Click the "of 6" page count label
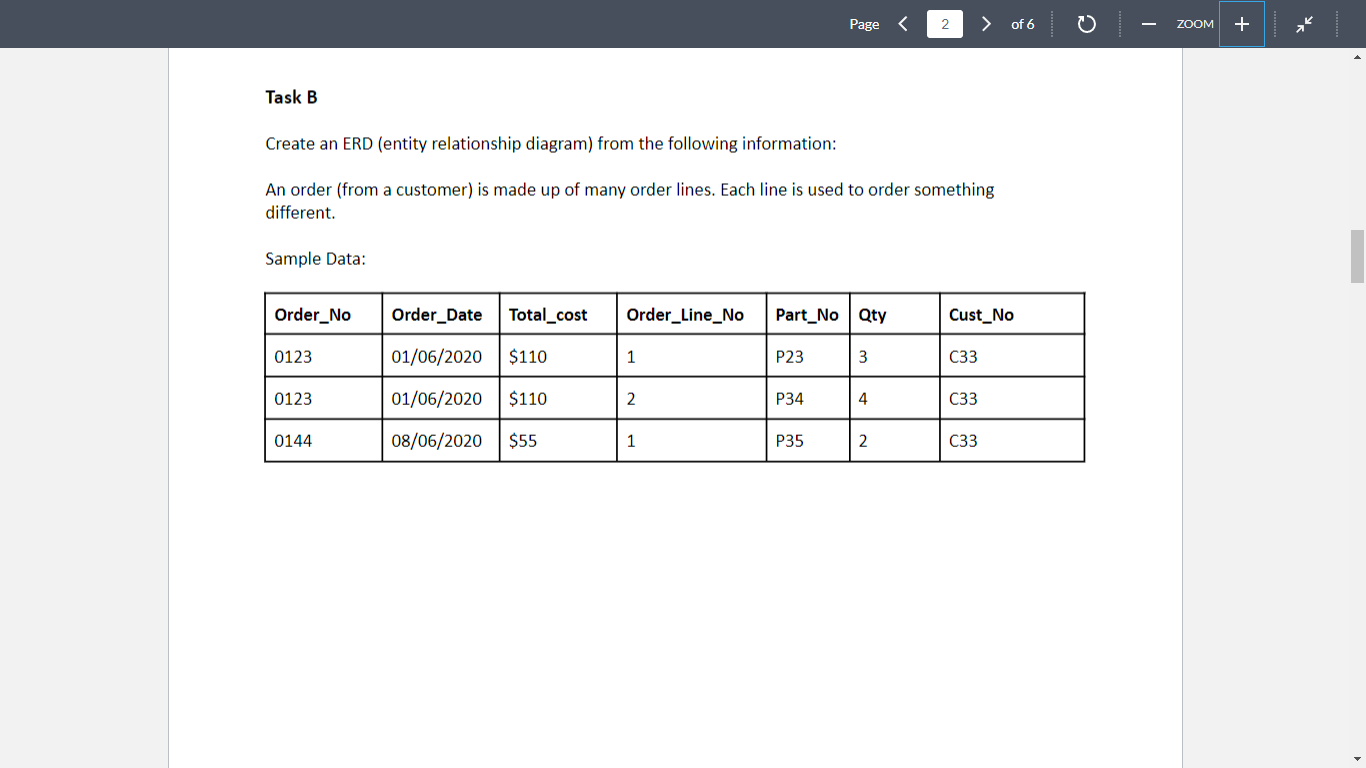This screenshot has width=1366, height=768. 1023,24
